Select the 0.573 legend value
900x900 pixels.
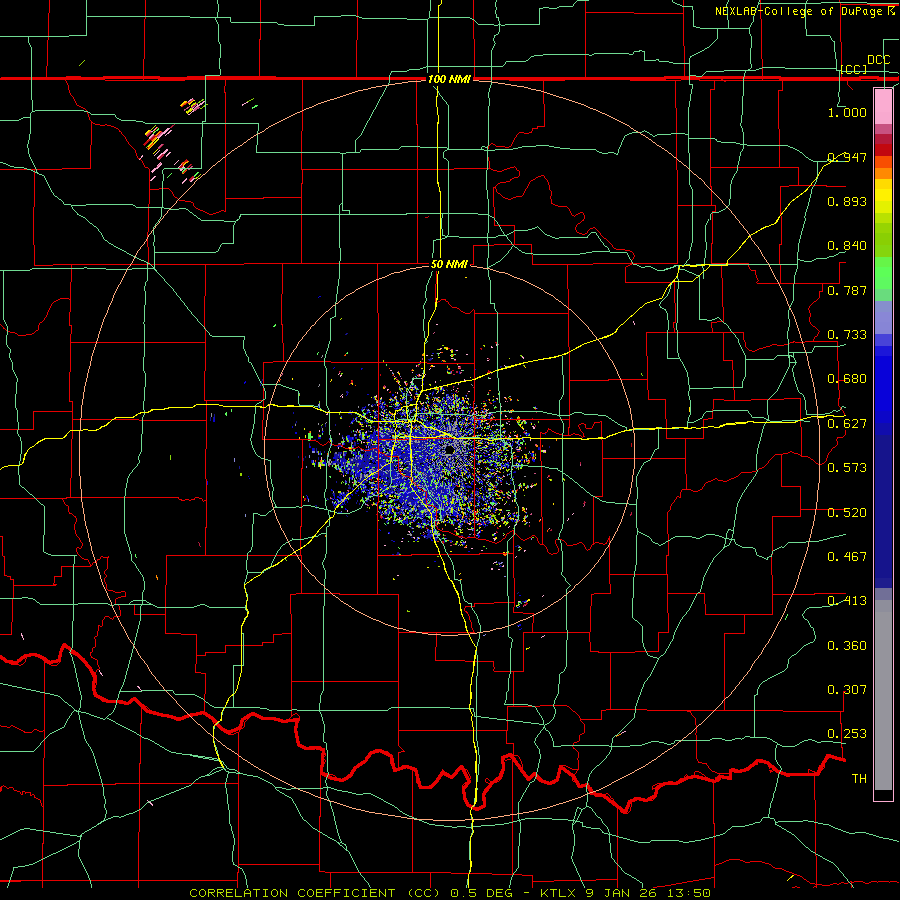click(x=847, y=468)
